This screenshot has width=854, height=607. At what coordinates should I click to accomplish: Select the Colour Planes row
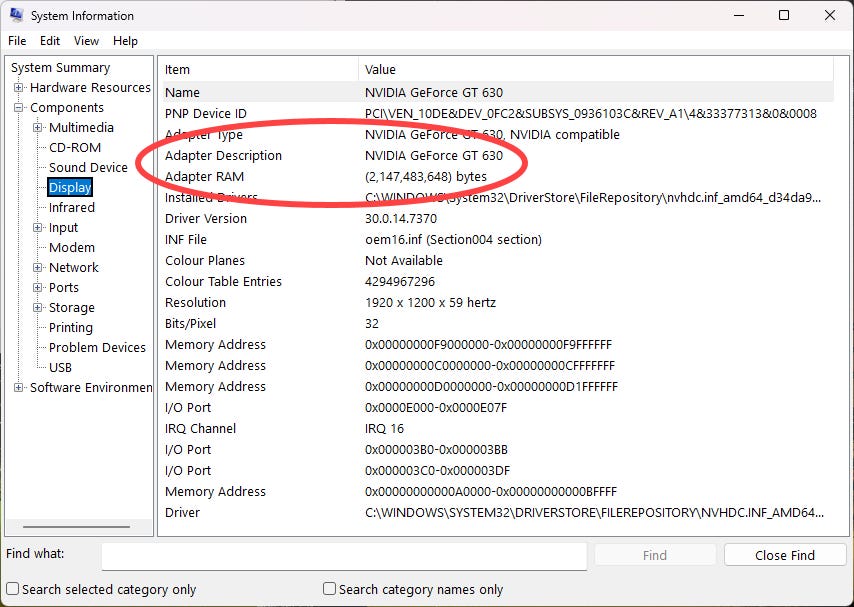point(498,260)
